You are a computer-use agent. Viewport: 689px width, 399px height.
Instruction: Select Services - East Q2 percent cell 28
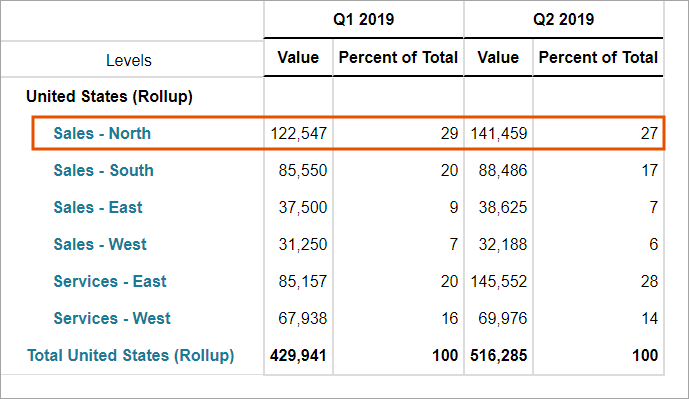click(x=649, y=281)
